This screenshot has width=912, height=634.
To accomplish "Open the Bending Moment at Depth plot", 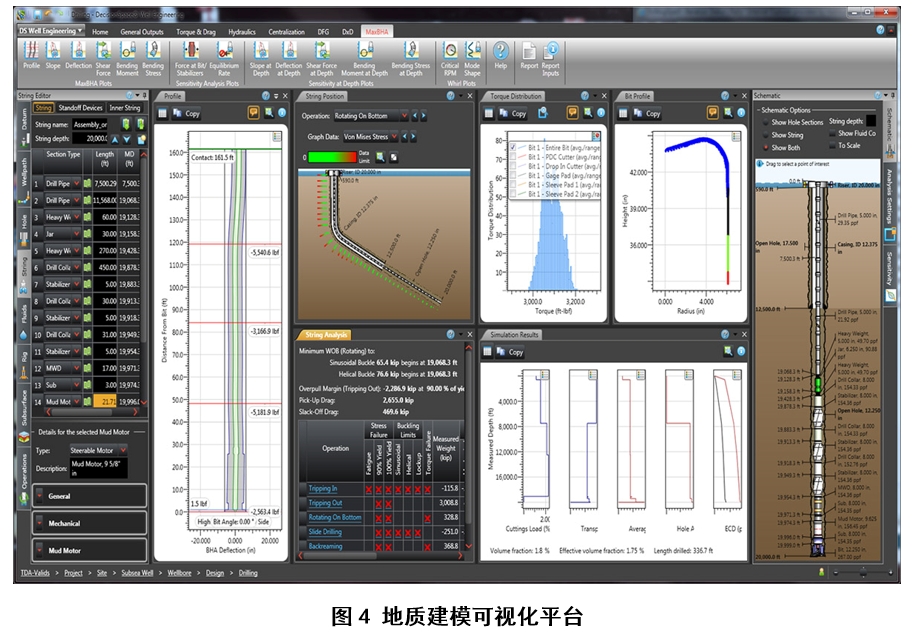I will tap(365, 59).
